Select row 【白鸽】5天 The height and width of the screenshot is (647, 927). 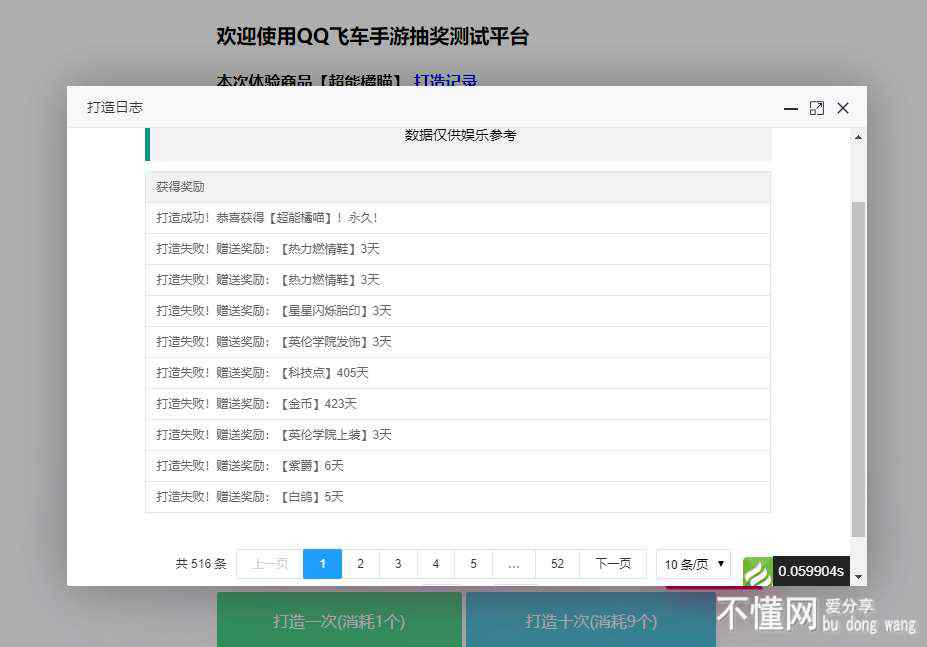tap(458, 497)
